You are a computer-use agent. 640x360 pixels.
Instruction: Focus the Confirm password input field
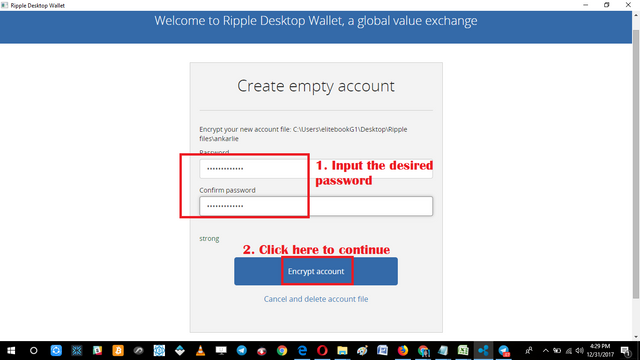coord(316,206)
